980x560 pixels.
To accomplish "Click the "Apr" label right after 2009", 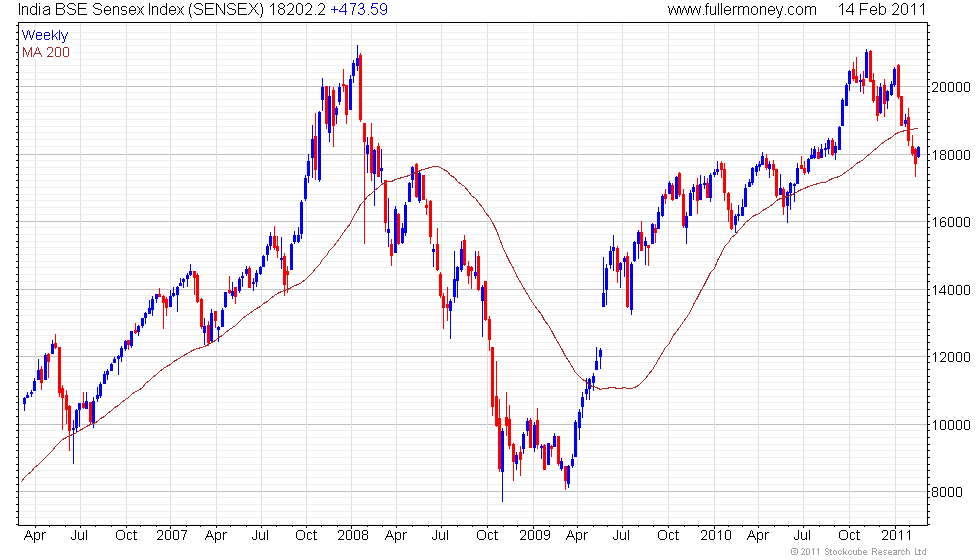I will 577,536.
